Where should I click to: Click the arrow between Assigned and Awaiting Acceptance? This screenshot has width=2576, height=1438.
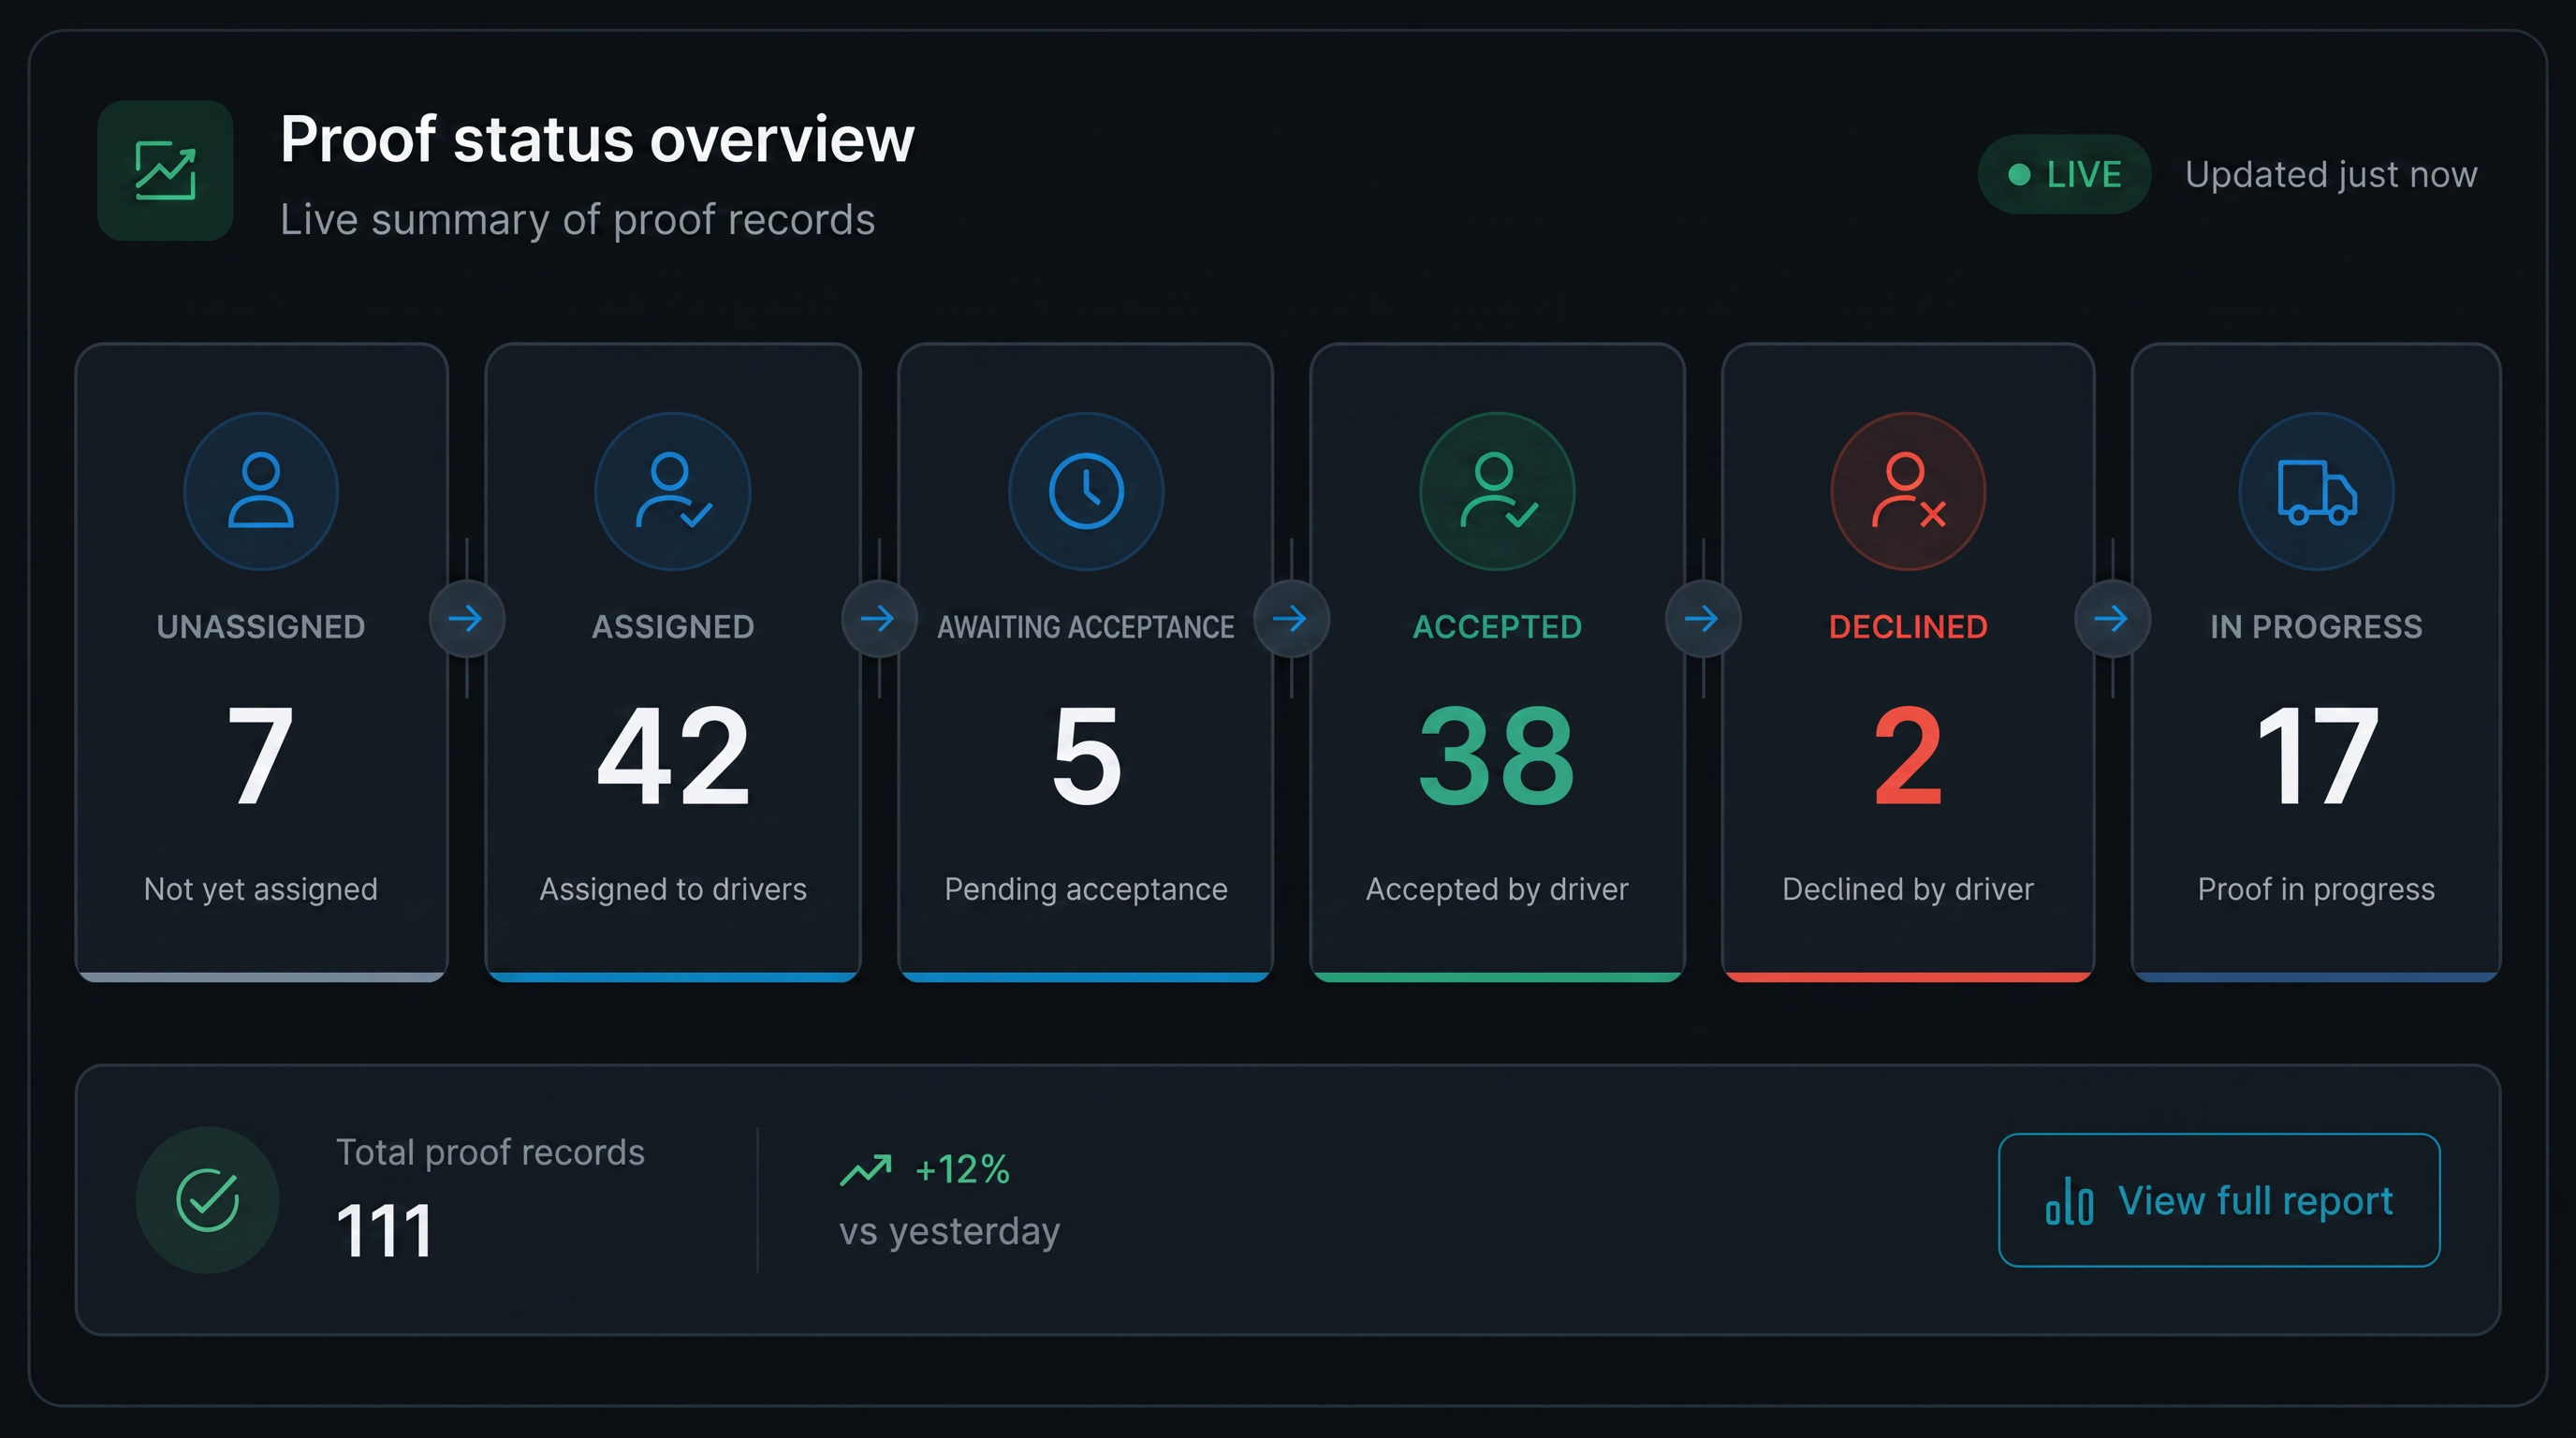pyautogui.click(x=879, y=619)
